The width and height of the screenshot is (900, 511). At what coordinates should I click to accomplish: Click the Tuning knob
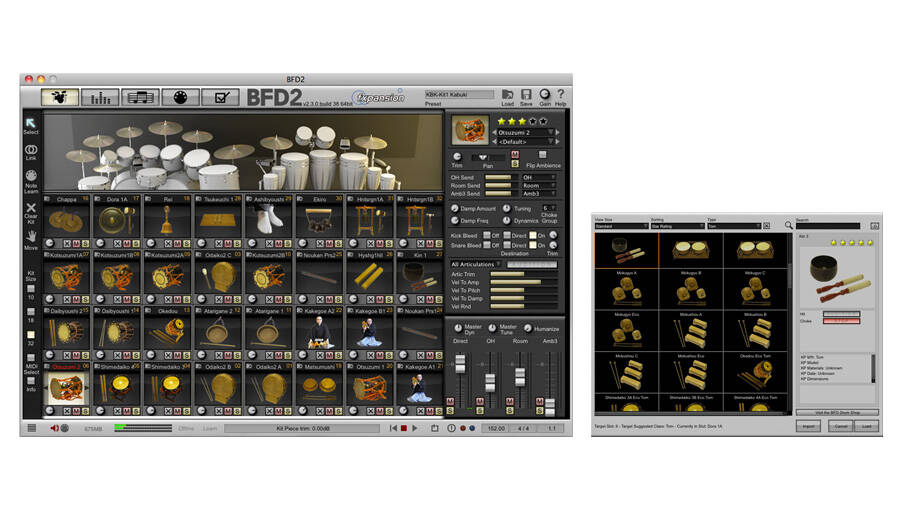506,208
